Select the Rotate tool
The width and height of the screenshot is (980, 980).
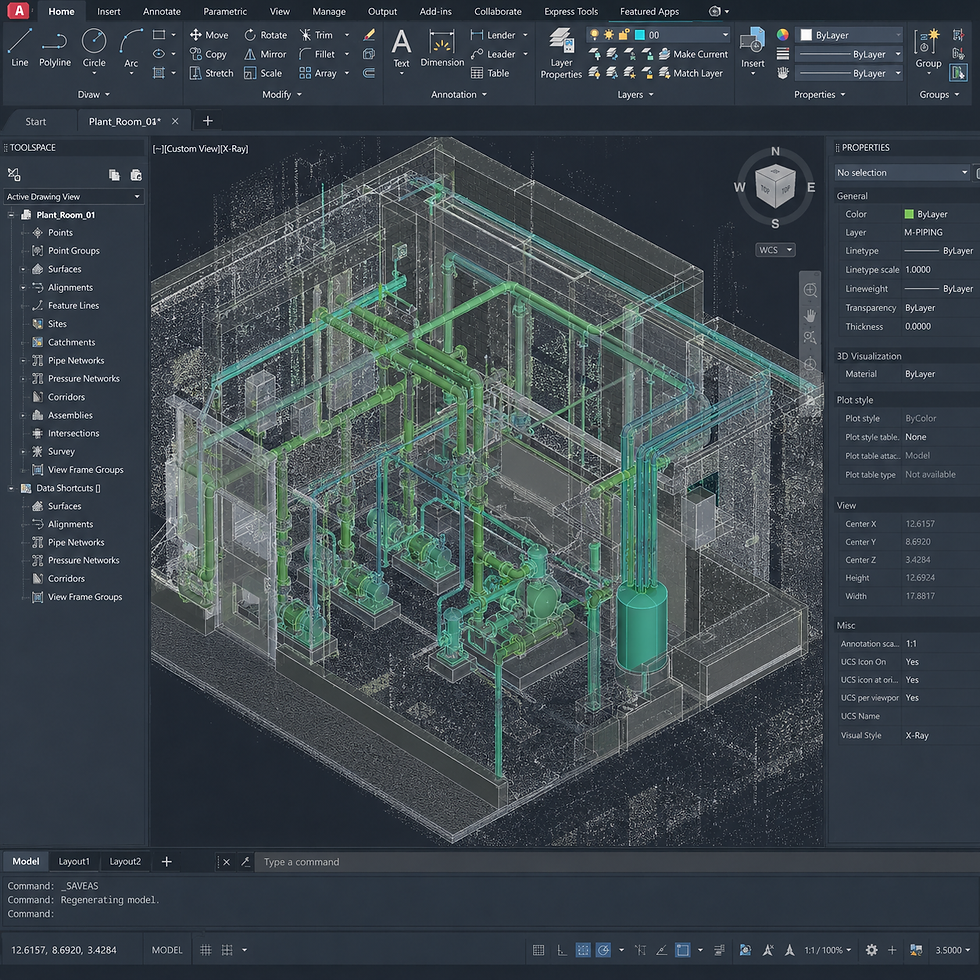point(266,35)
